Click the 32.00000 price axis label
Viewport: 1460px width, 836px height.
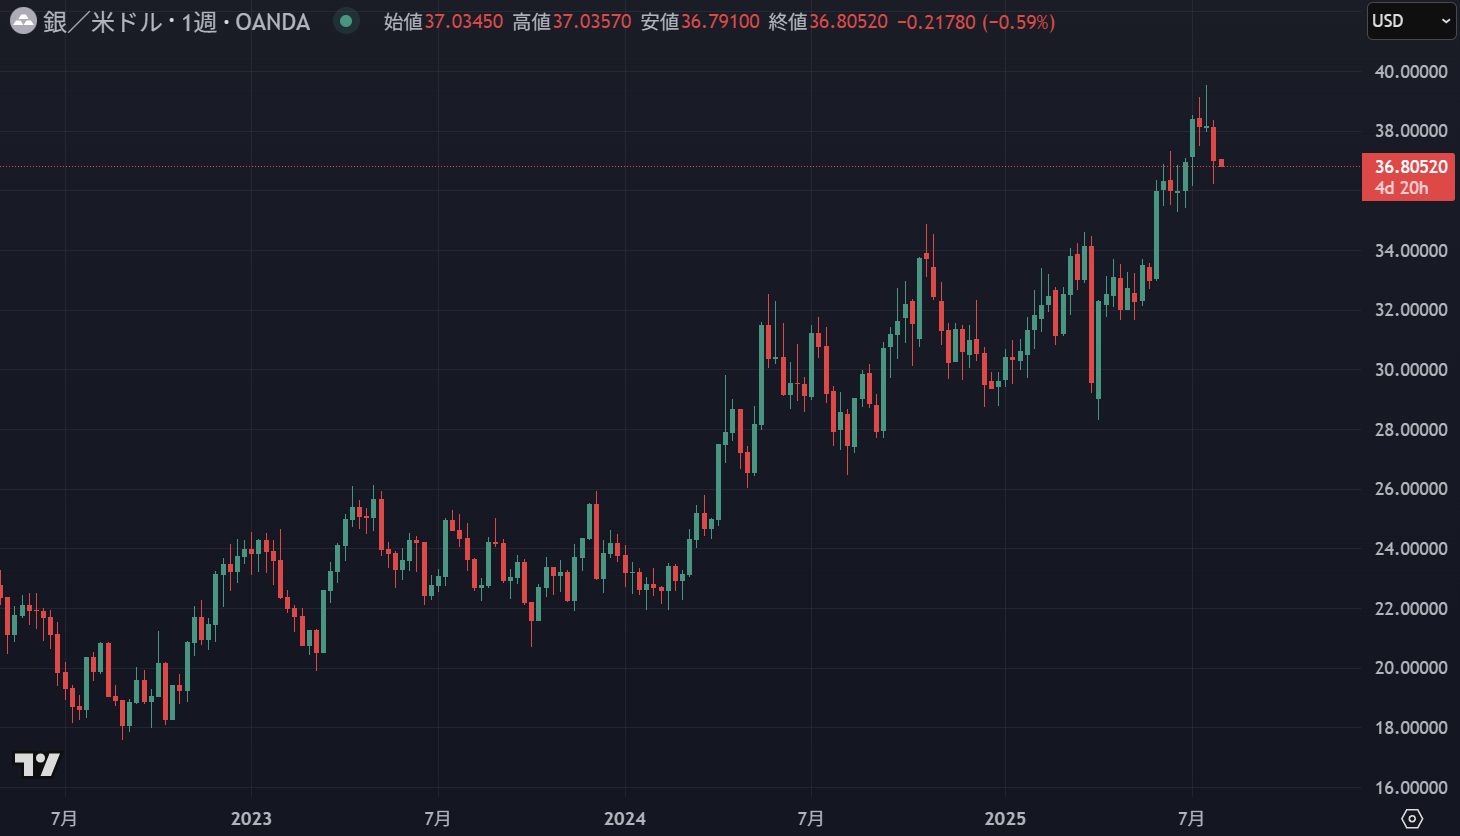1411,310
